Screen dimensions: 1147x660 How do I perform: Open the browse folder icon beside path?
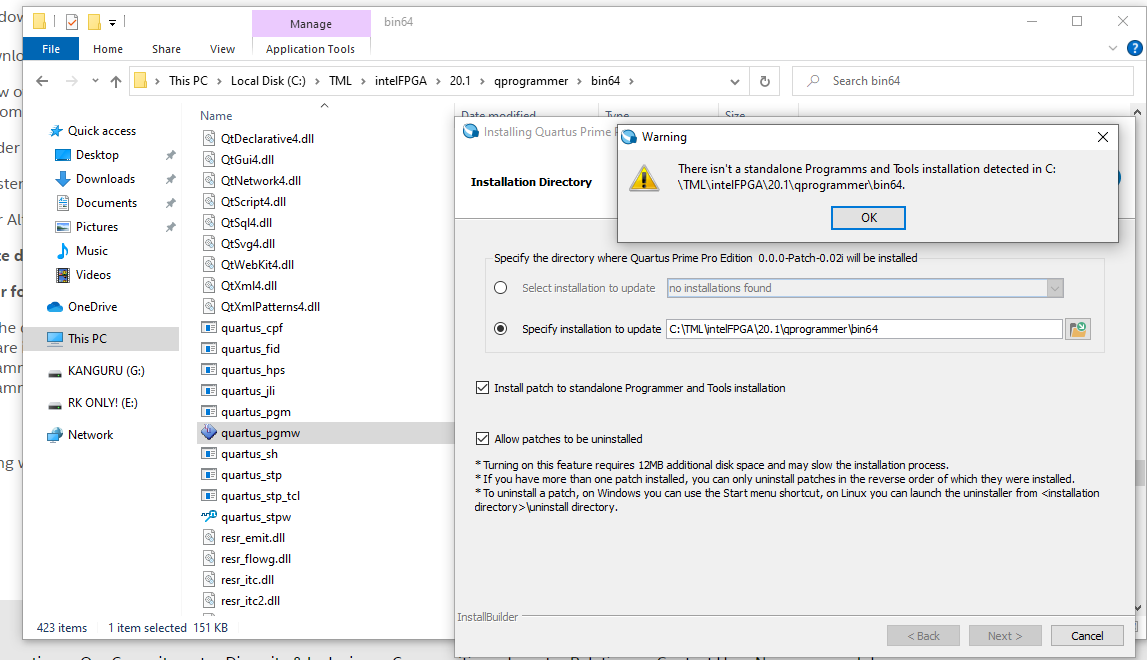[1078, 329]
